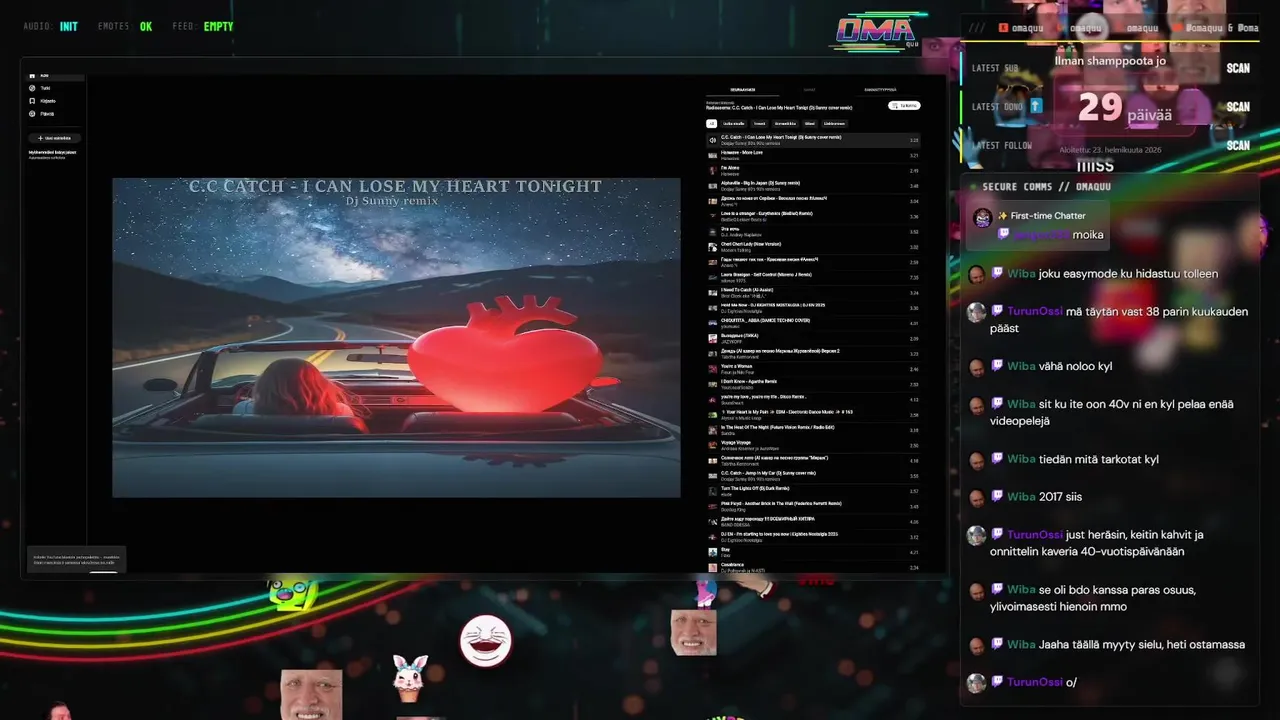
Task: Open the Tutki (Explore) sidebar icon
Action: click(x=32, y=88)
